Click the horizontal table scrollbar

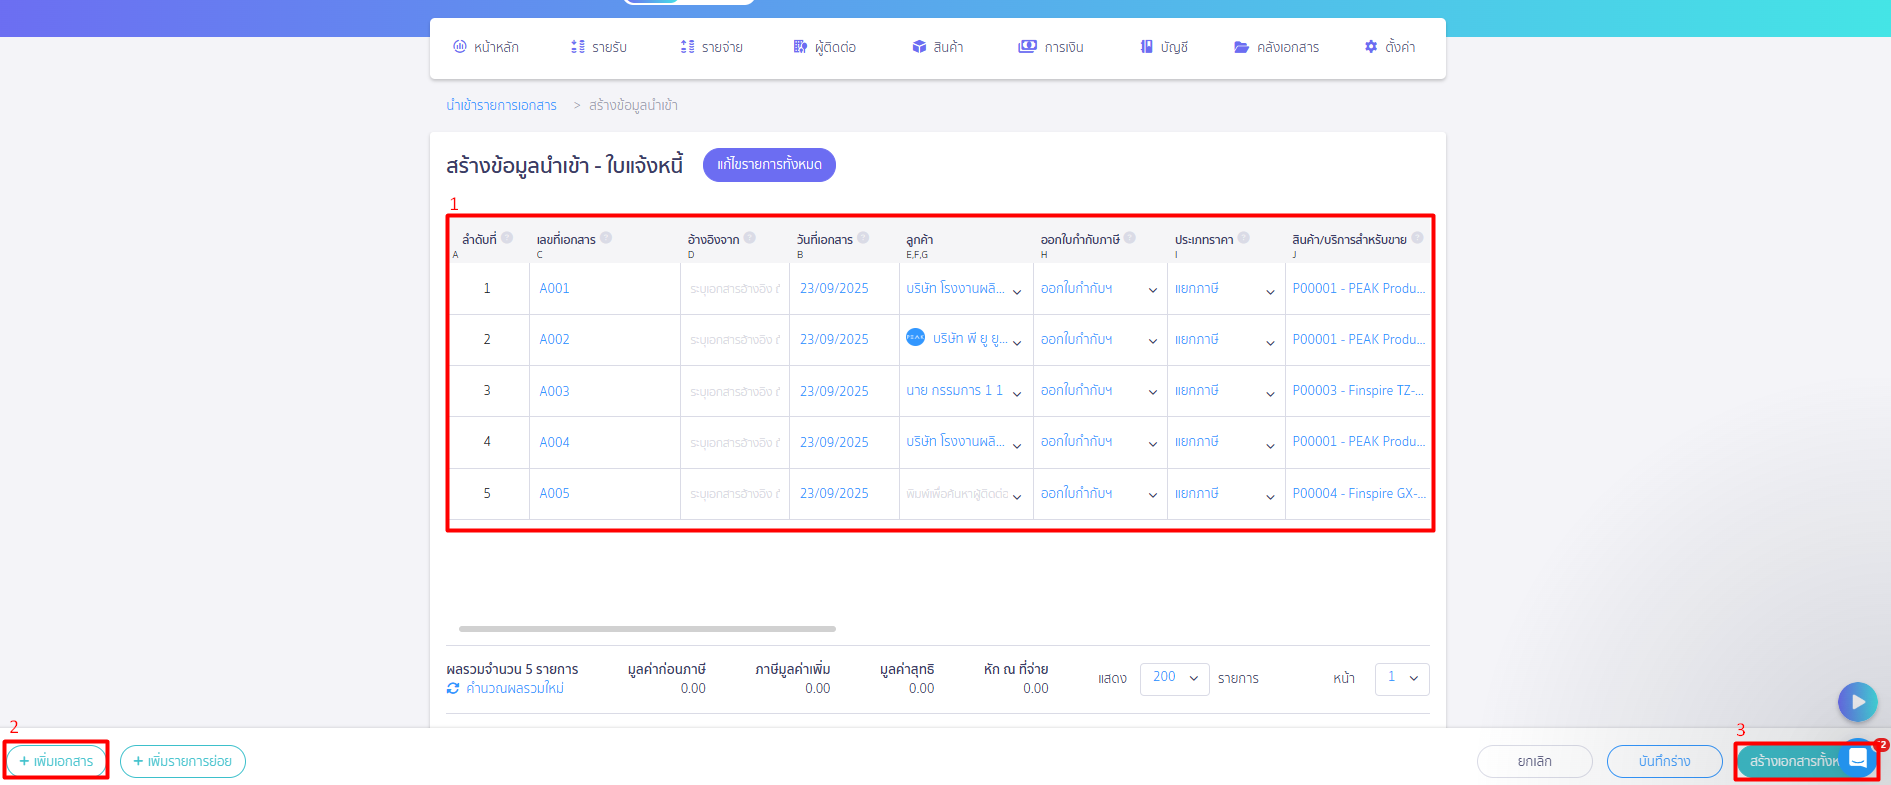click(647, 629)
